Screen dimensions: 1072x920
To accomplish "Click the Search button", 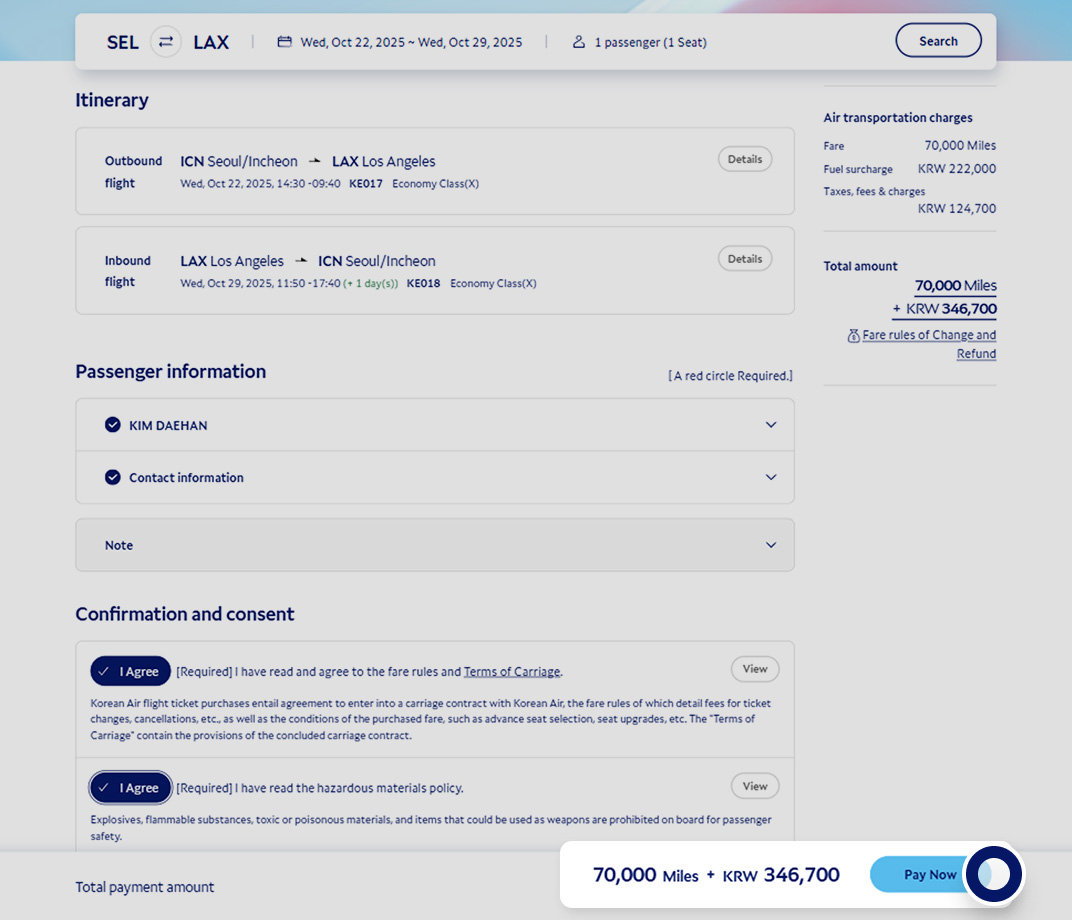I will [x=937, y=41].
